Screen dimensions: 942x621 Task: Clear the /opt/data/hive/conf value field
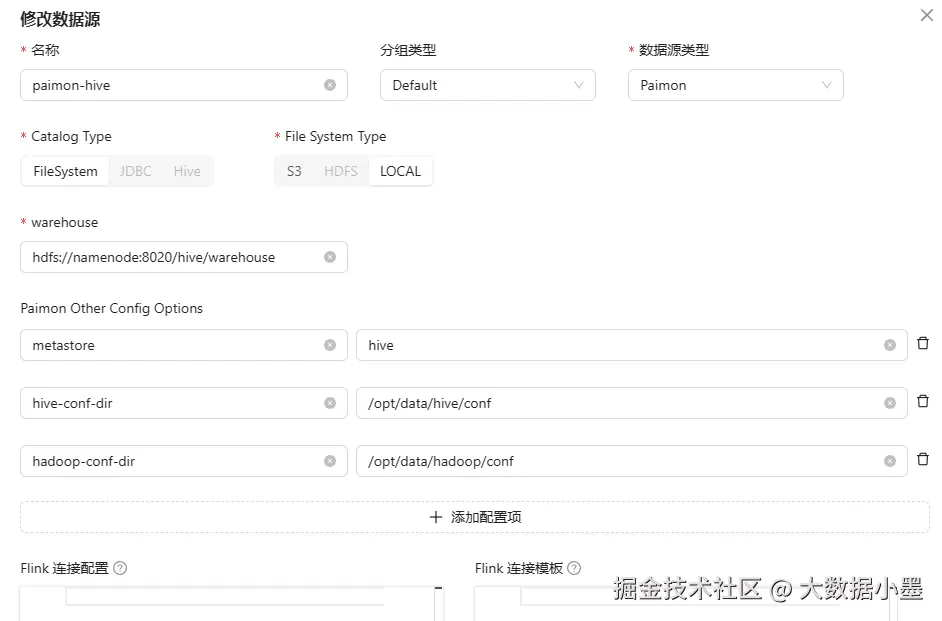890,403
